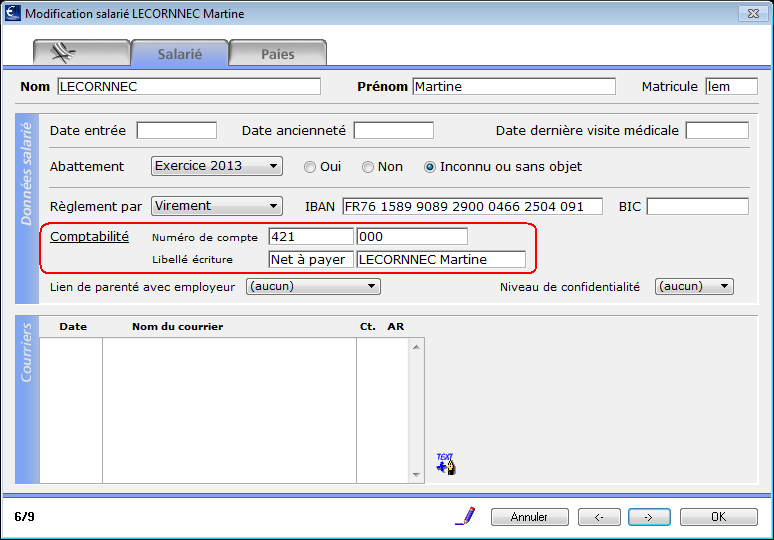
Task: Click Libellé écriture field Net à payer
Action: 311,259
